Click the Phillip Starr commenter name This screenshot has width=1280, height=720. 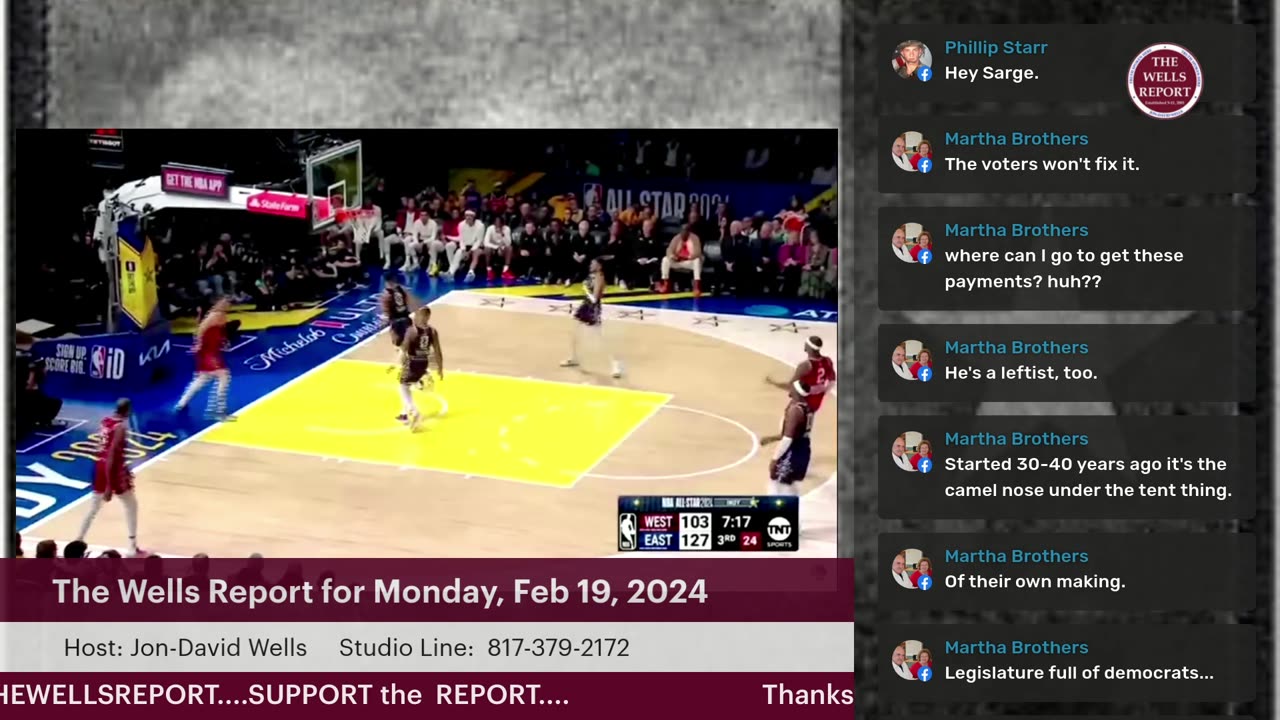pyautogui.click(x=996, y=47)
